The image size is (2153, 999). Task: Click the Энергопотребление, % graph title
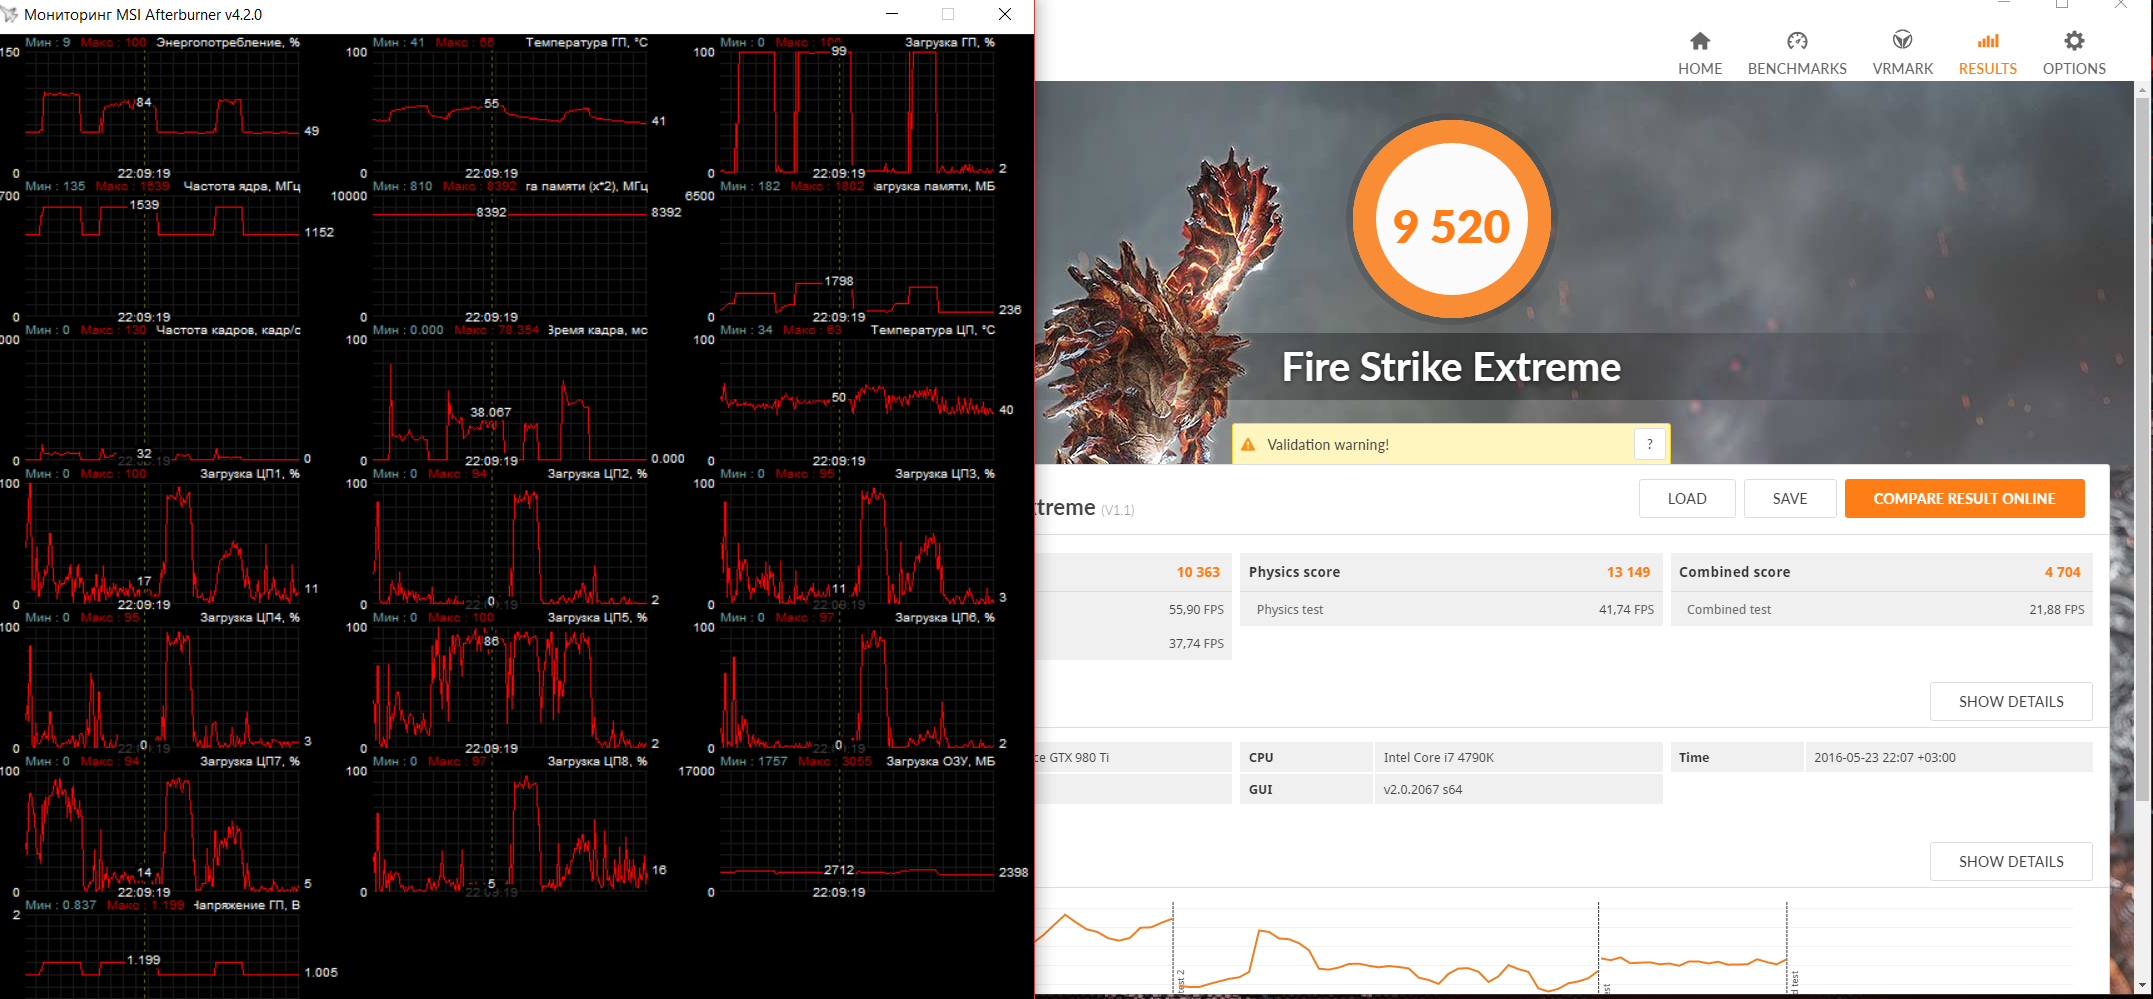point(228,42)
